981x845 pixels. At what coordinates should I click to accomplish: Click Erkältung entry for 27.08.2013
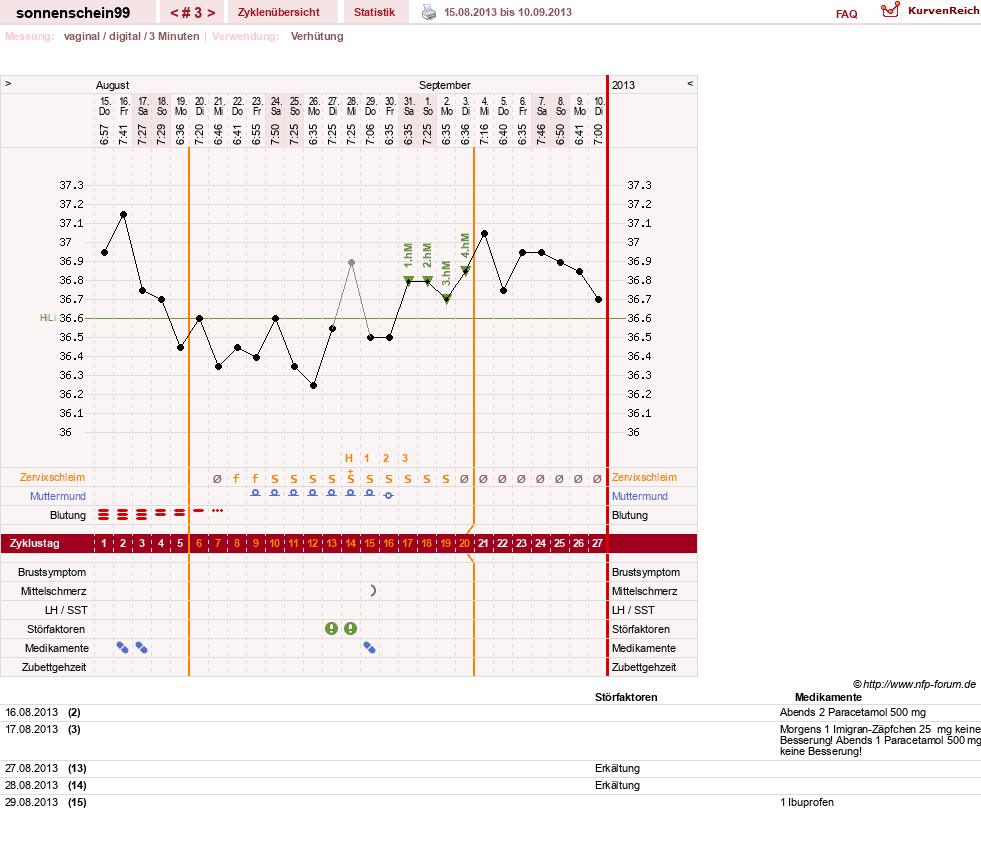click(617, 768)
